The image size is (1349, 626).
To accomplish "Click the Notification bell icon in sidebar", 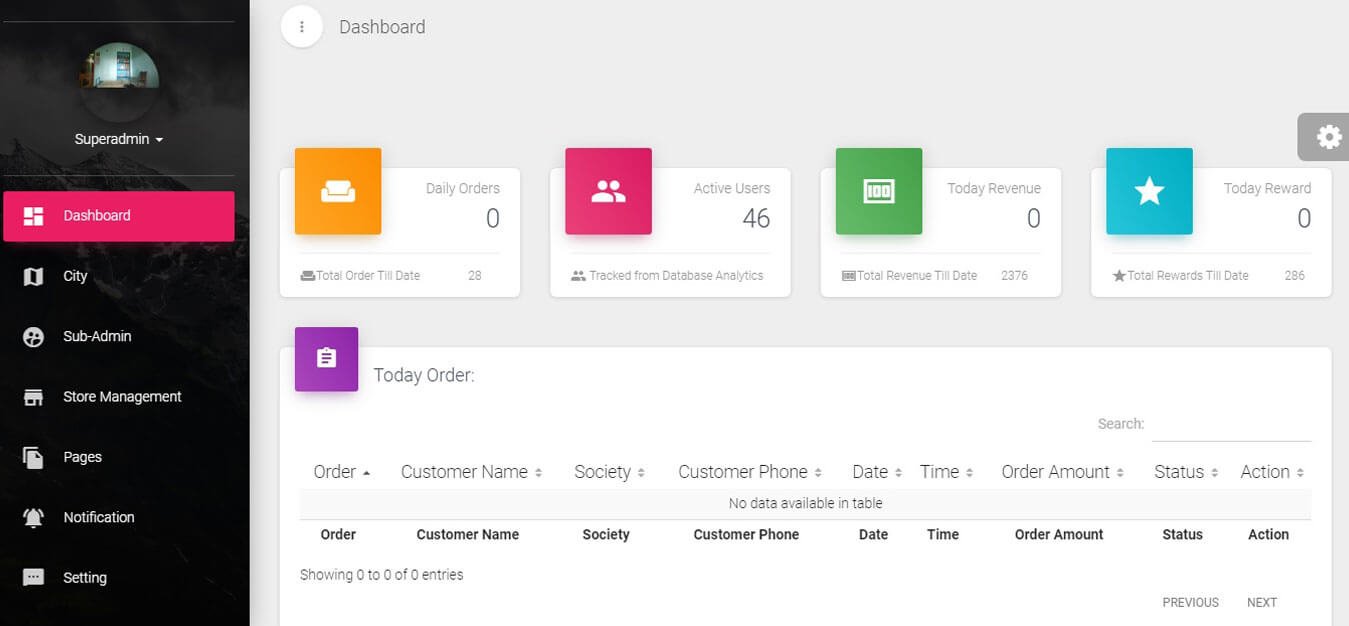I will pyautogui.click(x=33, y=517).
